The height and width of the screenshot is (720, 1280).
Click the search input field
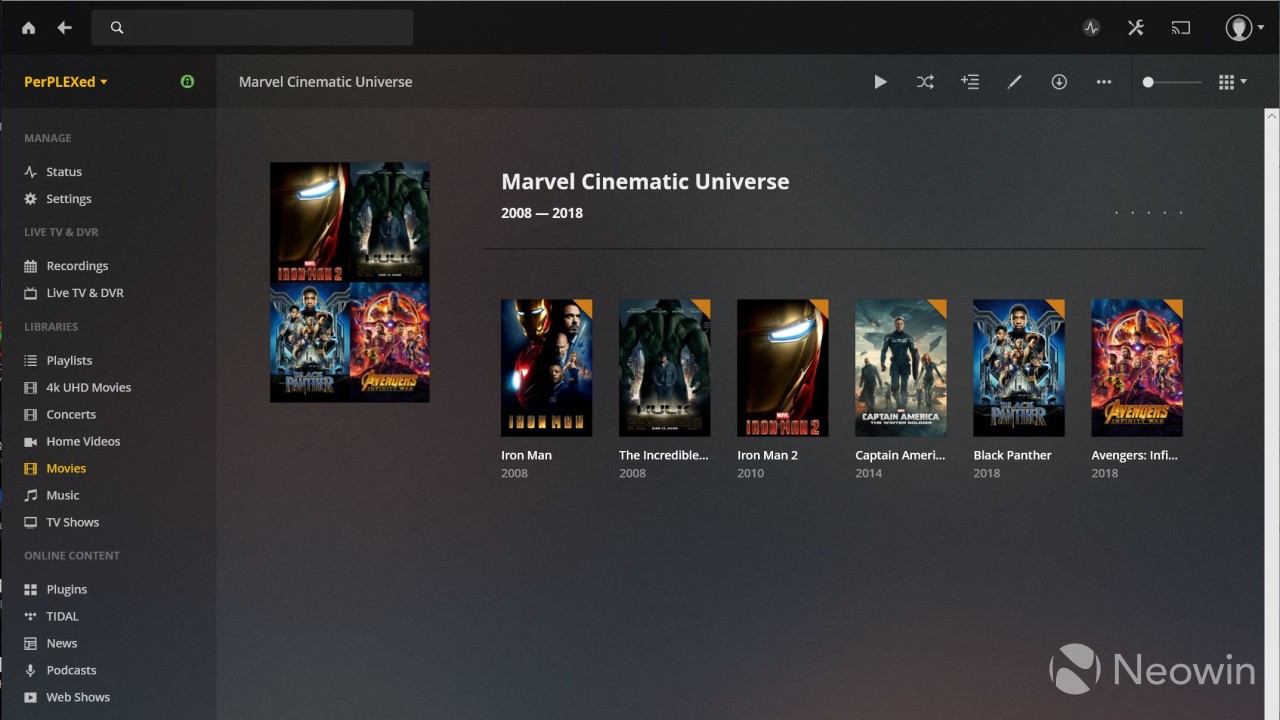tap(252, 28)
